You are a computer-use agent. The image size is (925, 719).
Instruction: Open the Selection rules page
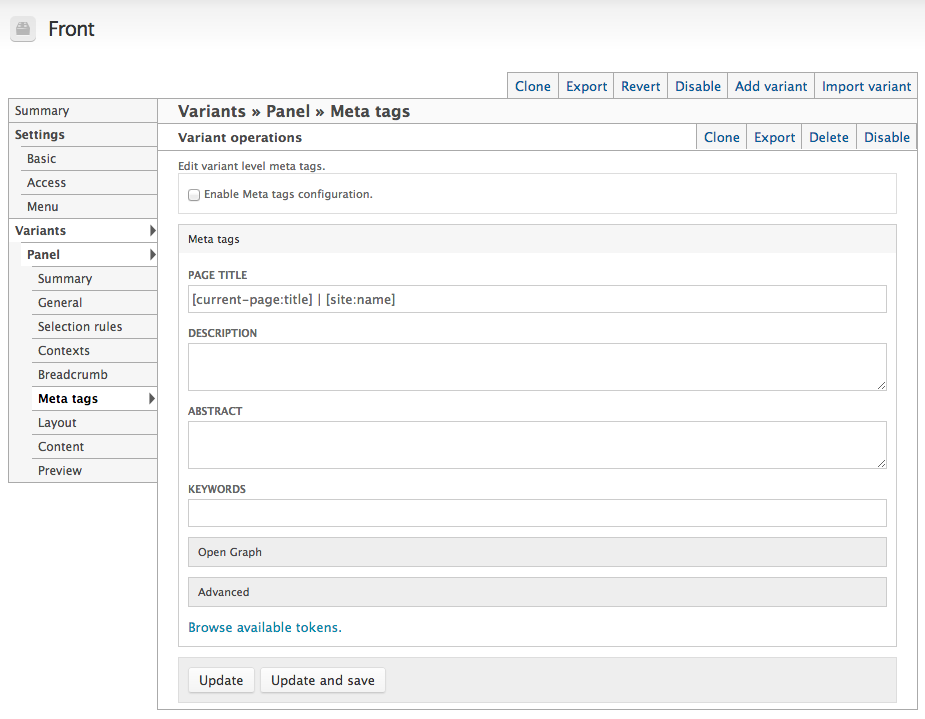tap(79, 326)
